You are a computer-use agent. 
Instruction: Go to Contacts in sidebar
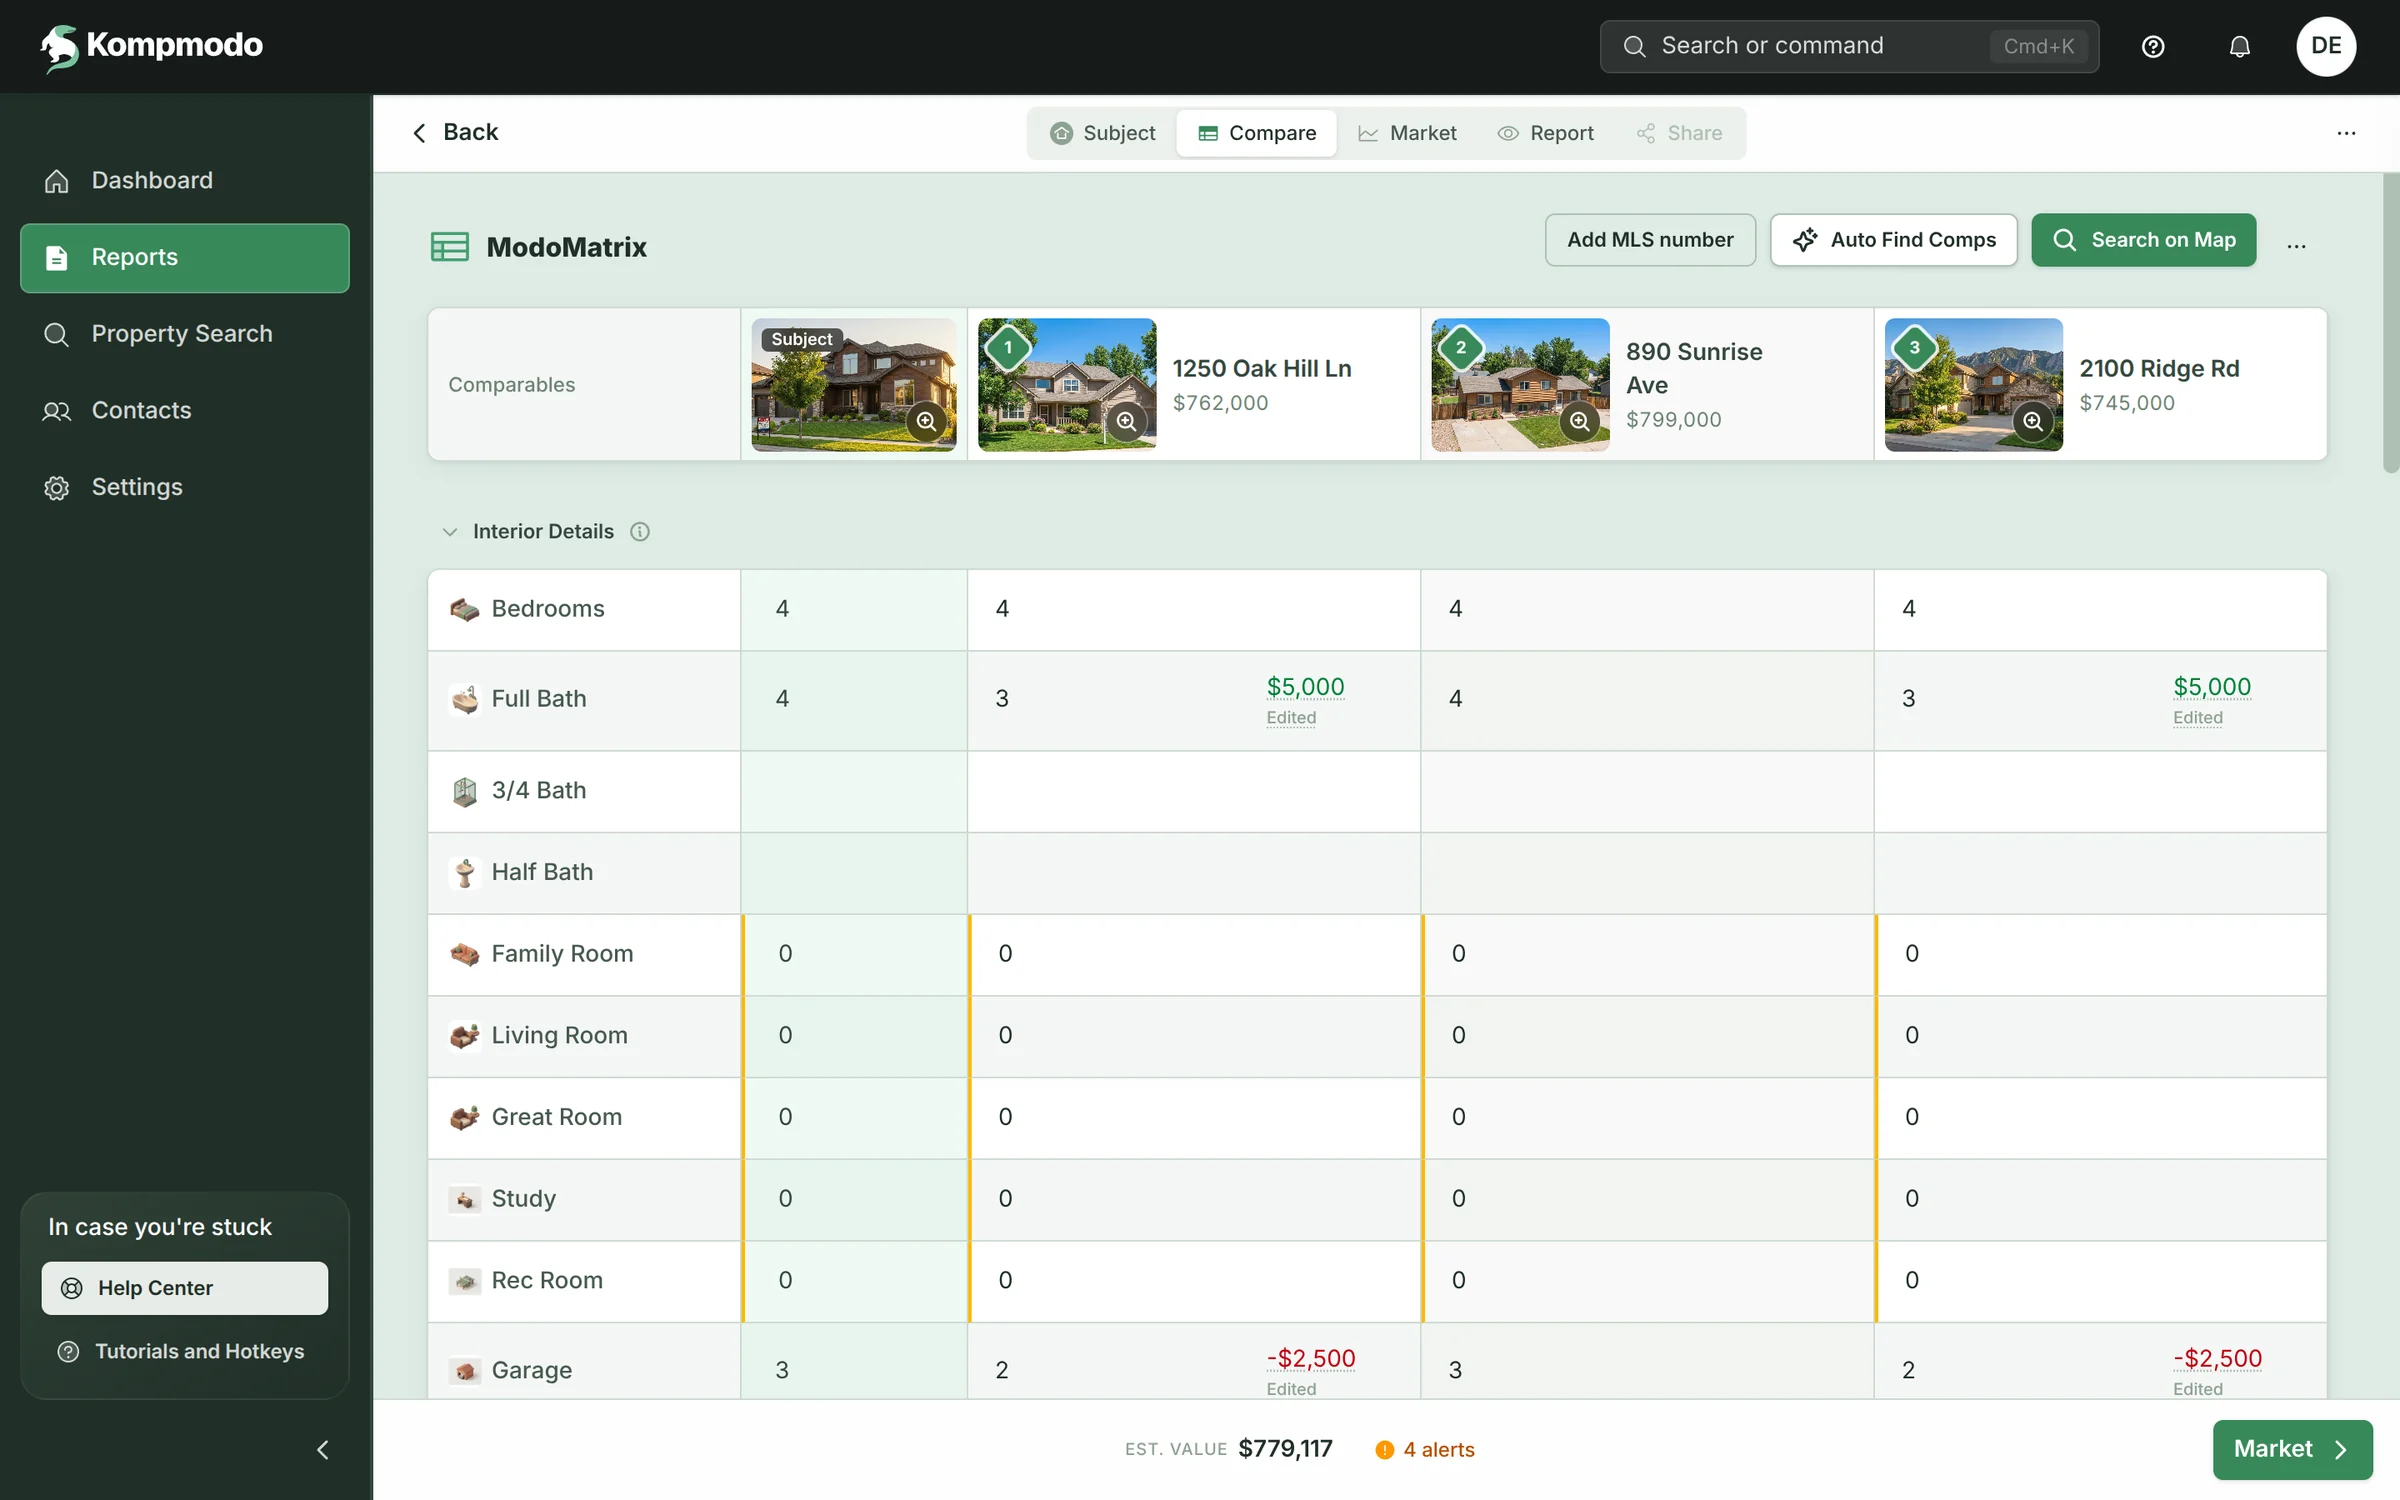pos(185,410)
